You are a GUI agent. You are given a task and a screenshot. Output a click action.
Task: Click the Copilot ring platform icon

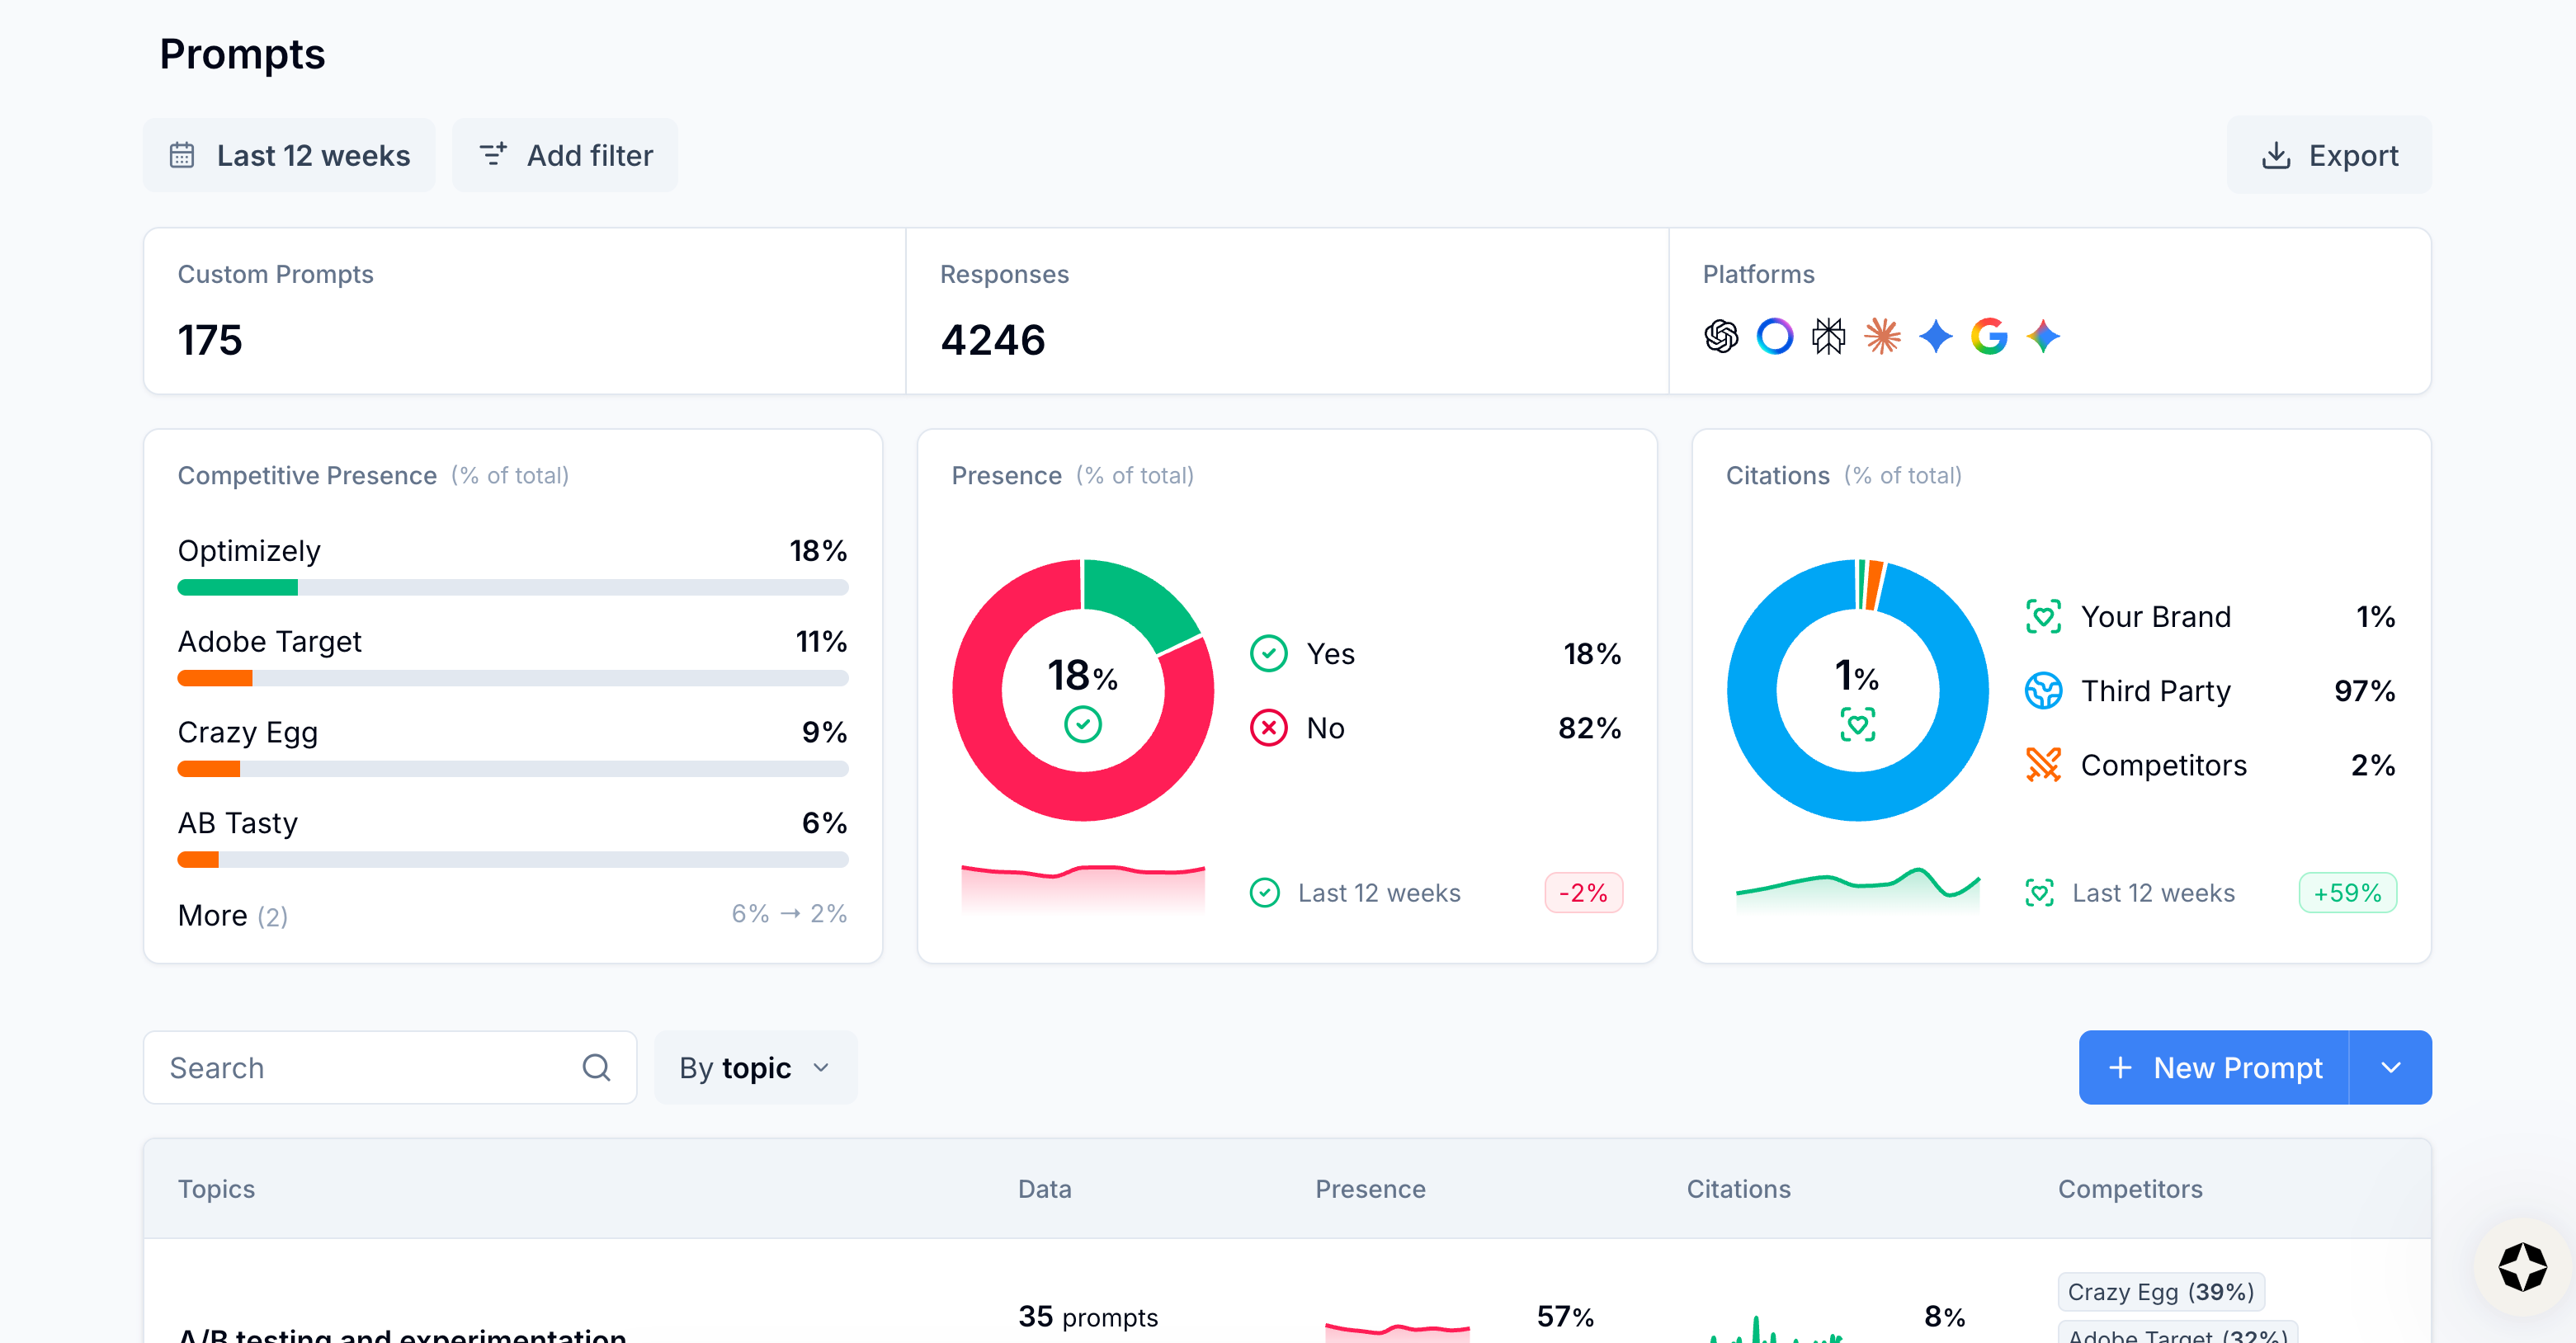click(1775, 336)
